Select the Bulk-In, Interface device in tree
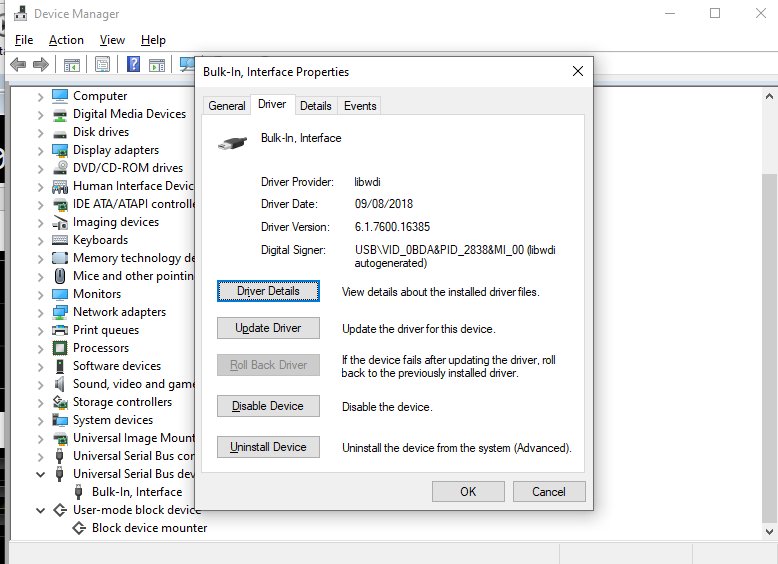Screen dimensions: 778x564 pos(136,492)
